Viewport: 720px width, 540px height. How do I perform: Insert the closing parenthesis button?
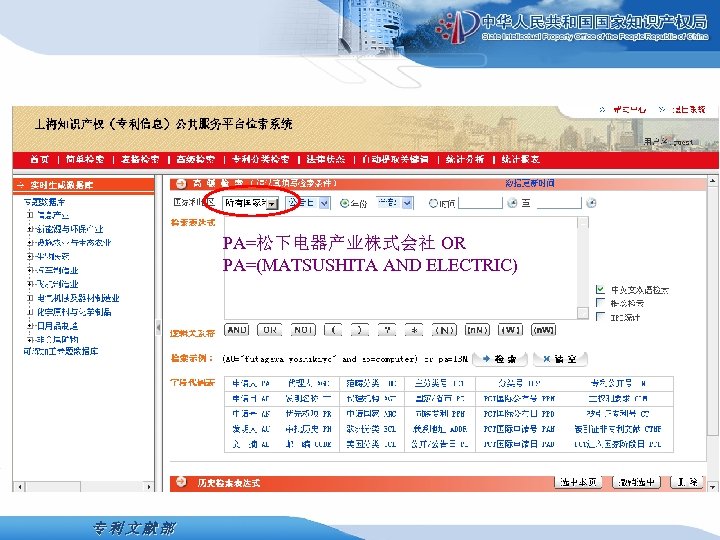pyautogui.click(x=360, y=330)
